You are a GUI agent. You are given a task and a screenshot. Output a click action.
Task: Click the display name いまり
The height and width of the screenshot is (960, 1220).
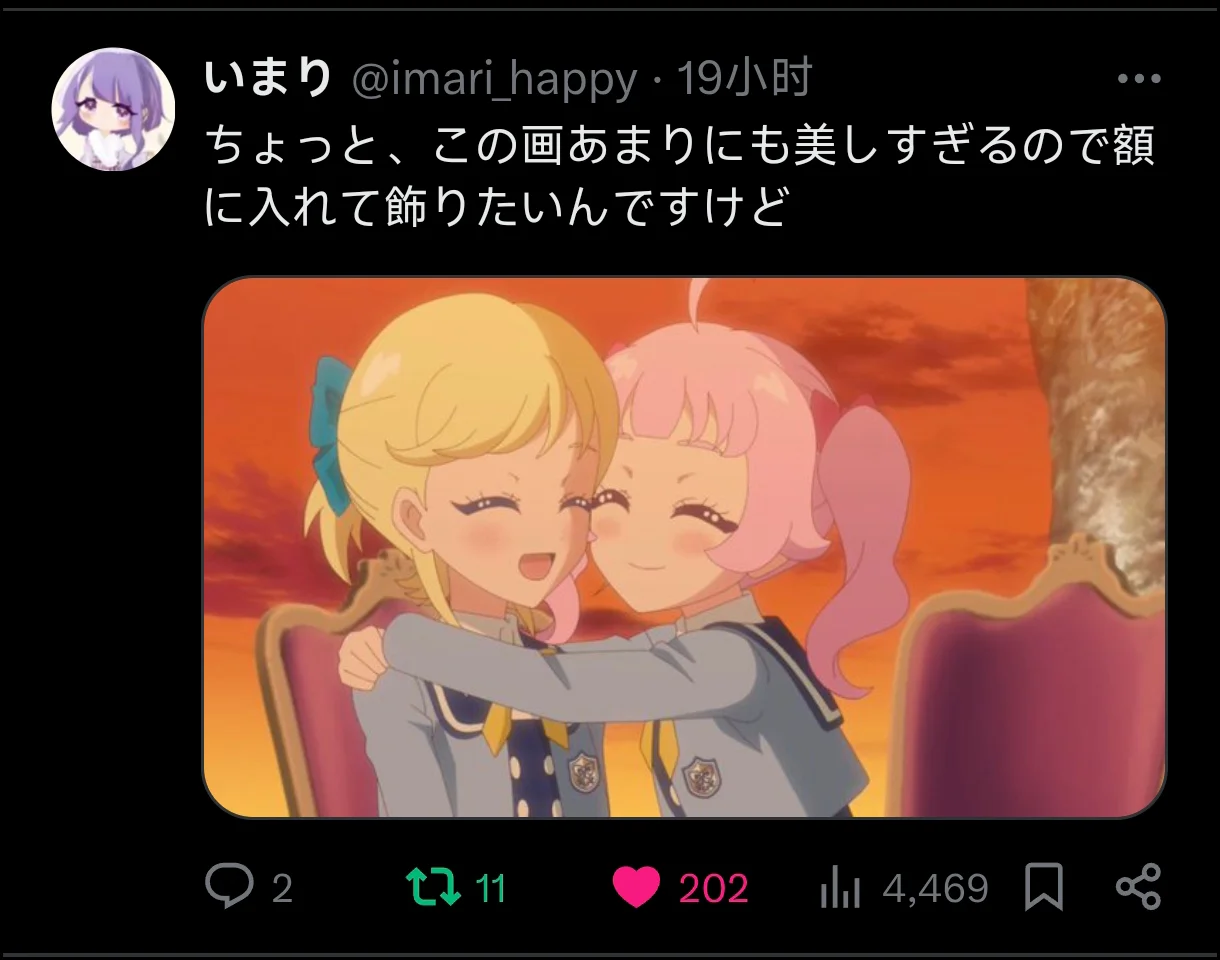(268, 79)
